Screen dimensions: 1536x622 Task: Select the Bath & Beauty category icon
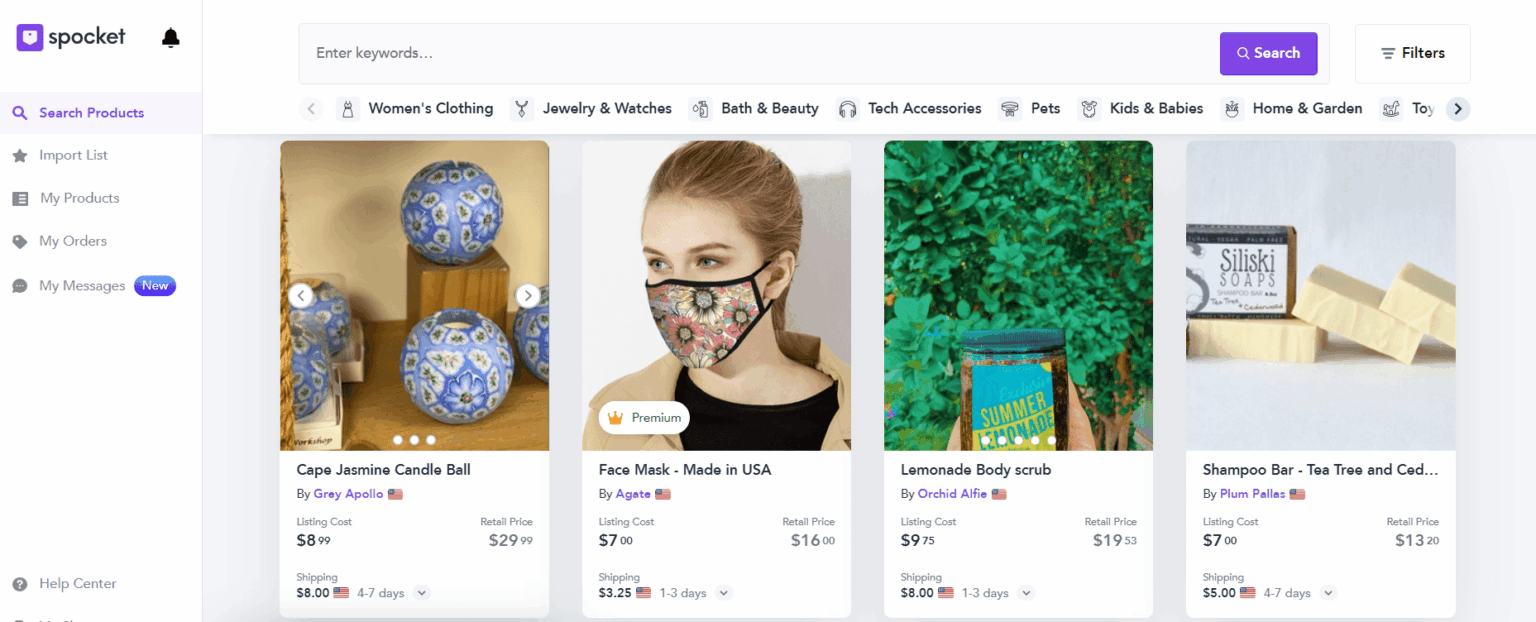click(699, 108)
